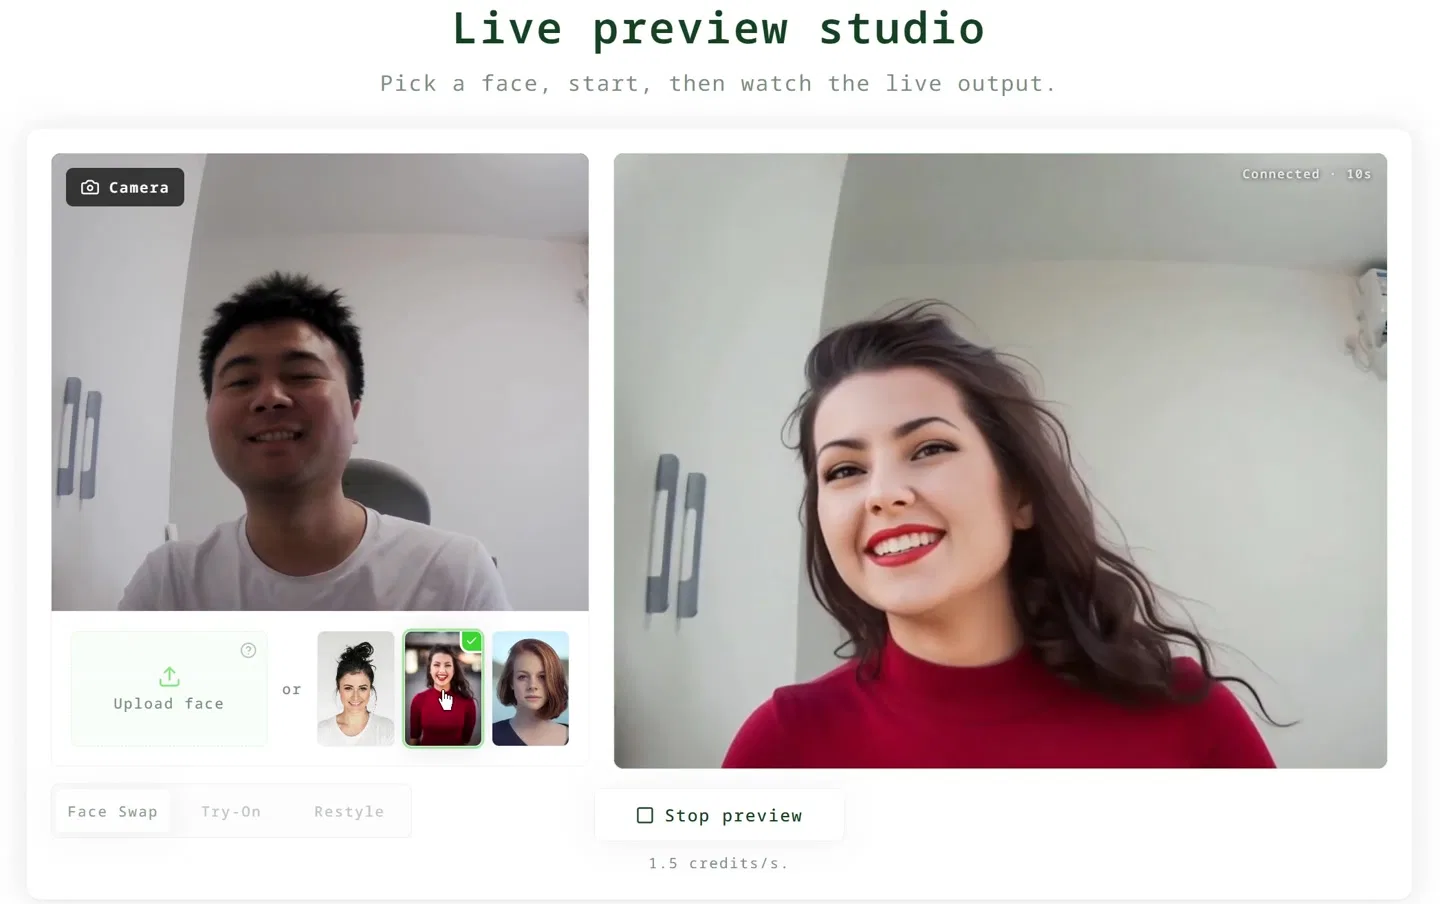Screen dimensions: 1440x904
Task: Click the '1.5 credits/s.' text
Action: click(718, 863)
